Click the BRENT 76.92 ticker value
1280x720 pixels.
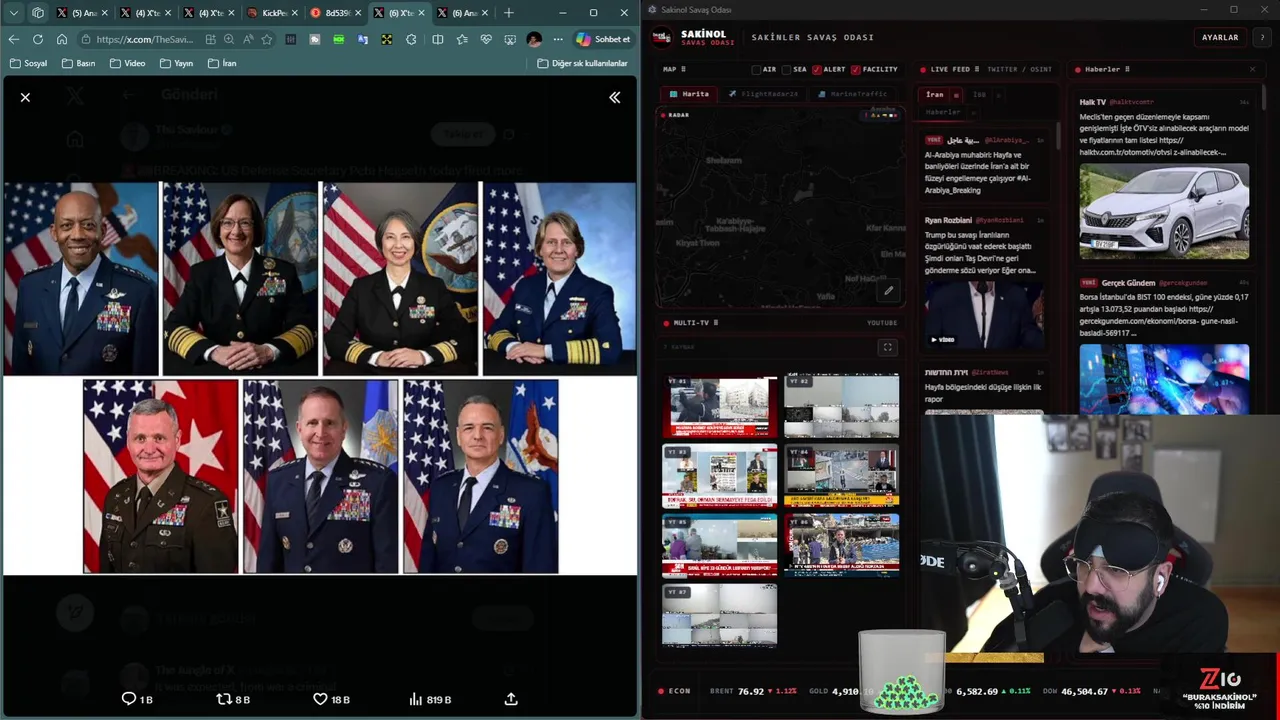point(751,691)
